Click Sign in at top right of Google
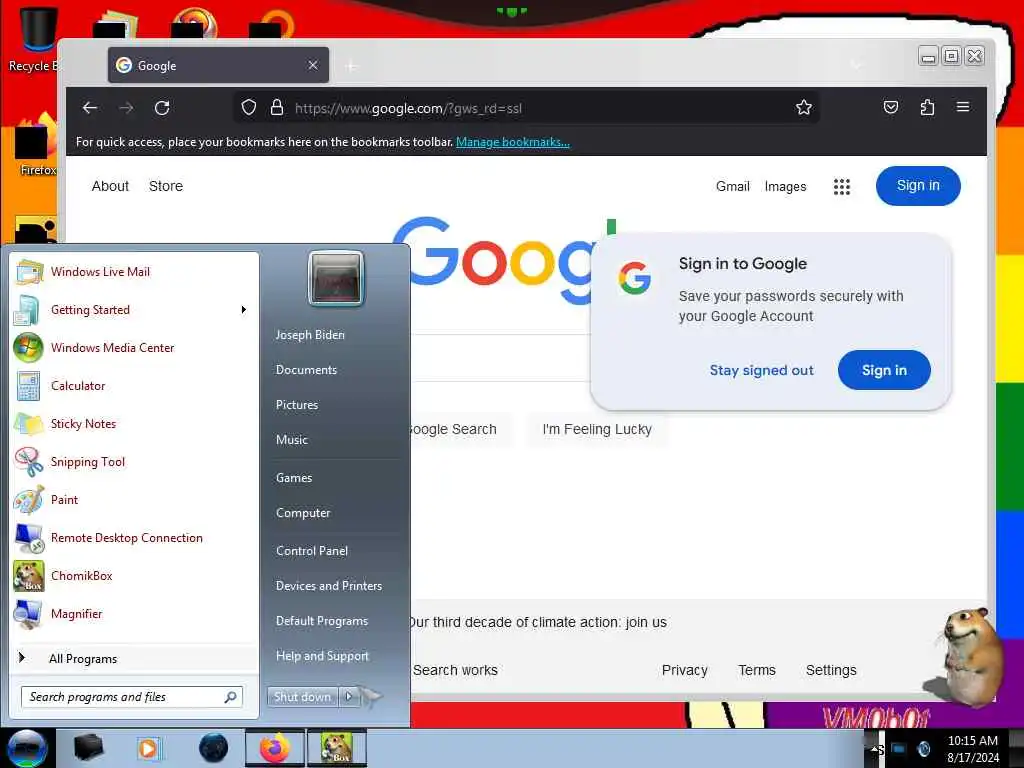1024x768 pixels. tap(918, 185)
